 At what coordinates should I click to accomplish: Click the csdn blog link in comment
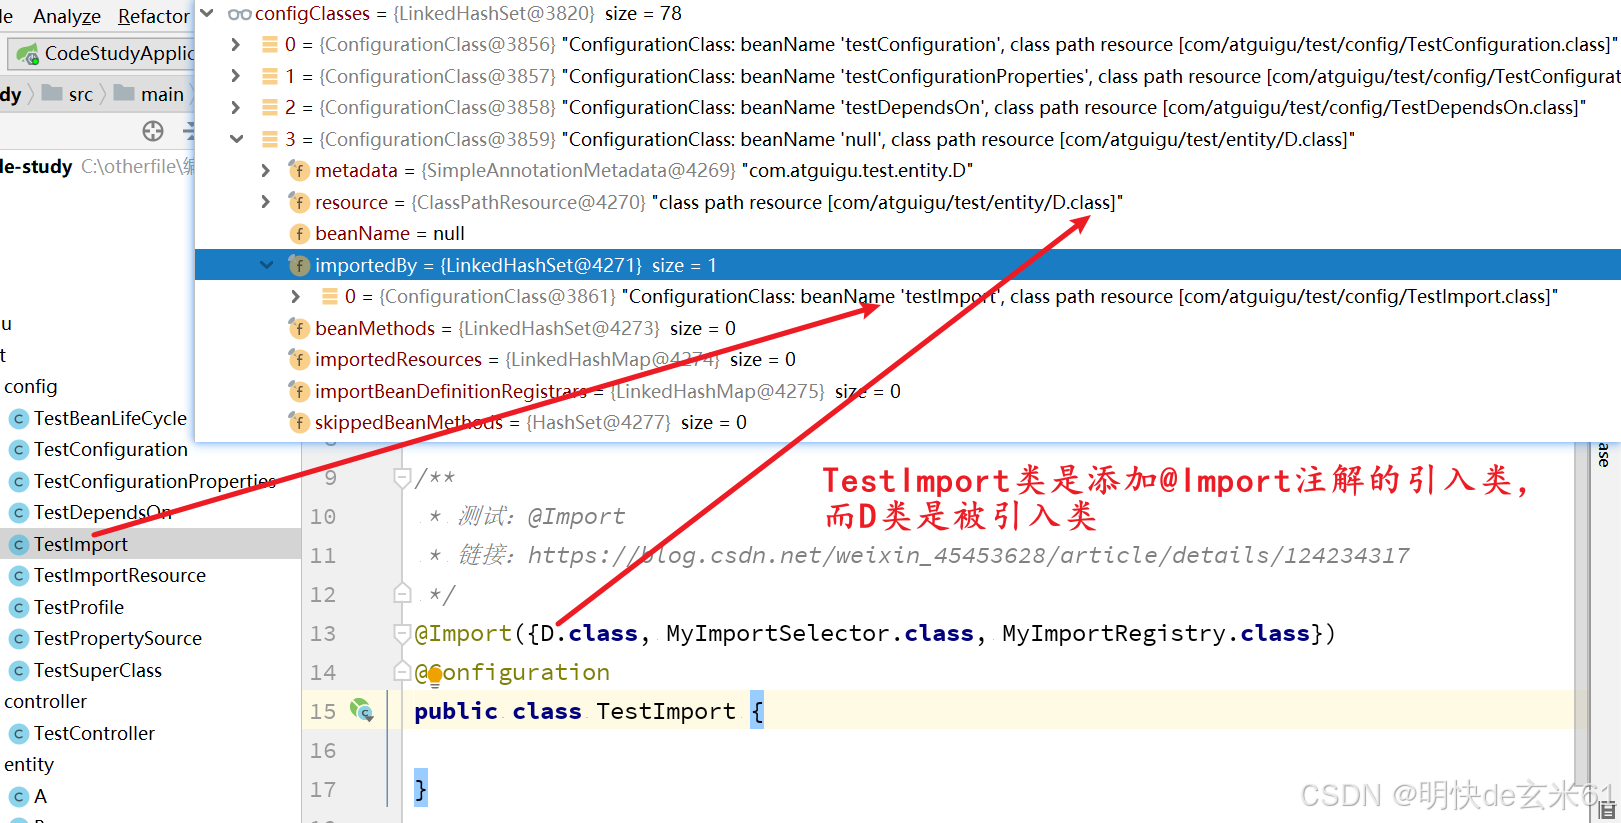(x=968, y=555)
